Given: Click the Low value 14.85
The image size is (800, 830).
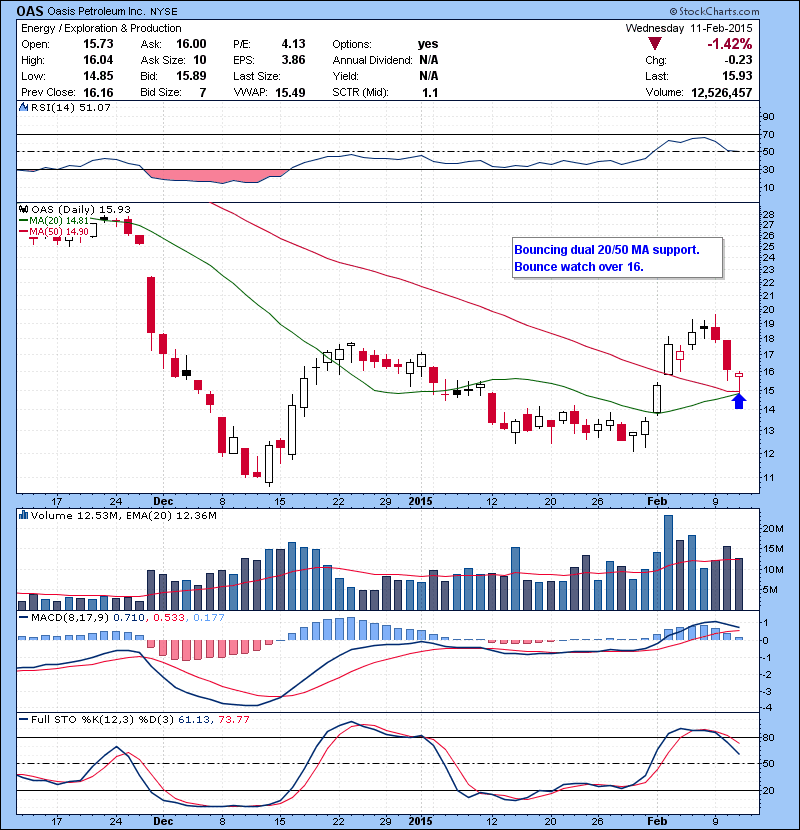Looking at the screenshot, I should (x=98, y=76).
